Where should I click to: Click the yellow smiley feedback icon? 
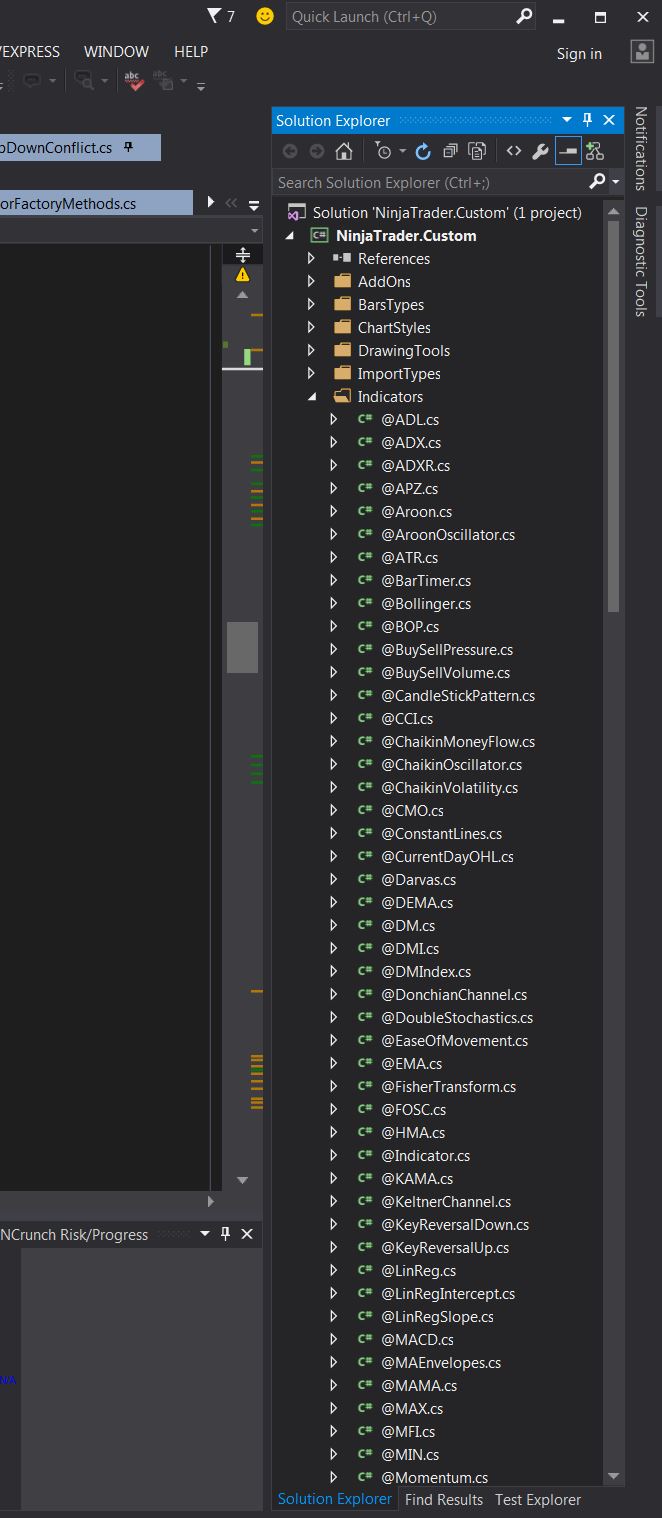point(265,16)
